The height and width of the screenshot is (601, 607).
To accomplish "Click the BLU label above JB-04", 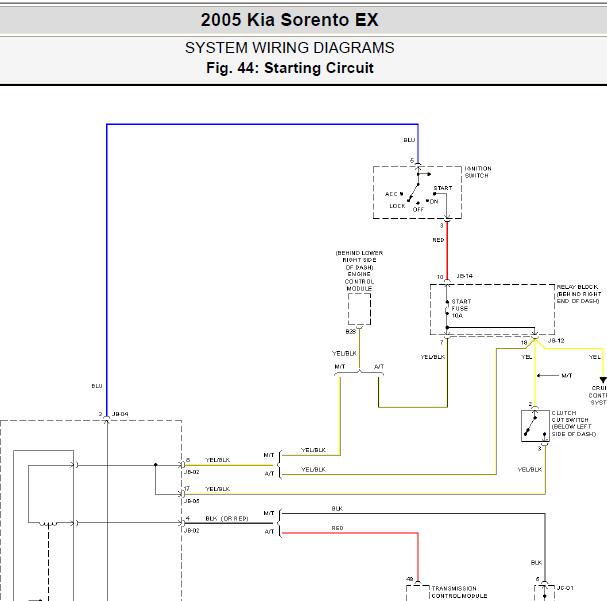I will pyautogui.click(x=97, y=386).
